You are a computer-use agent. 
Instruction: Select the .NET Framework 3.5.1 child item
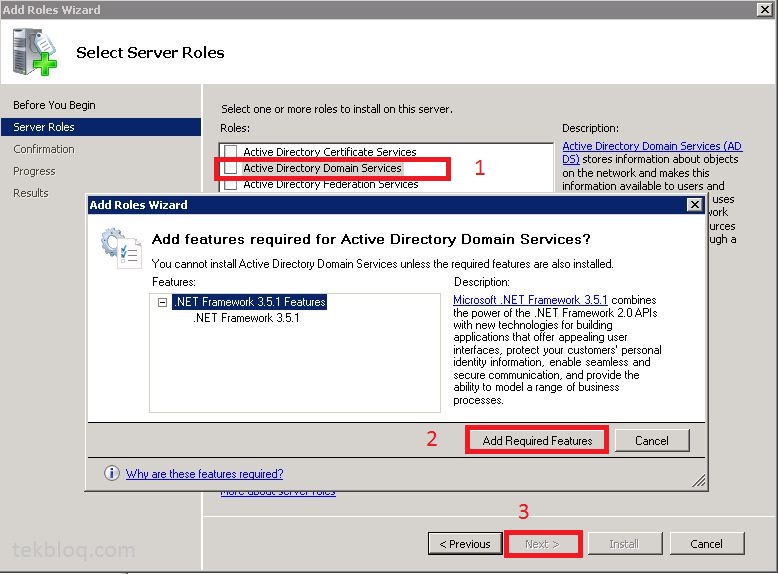point(246,318)
